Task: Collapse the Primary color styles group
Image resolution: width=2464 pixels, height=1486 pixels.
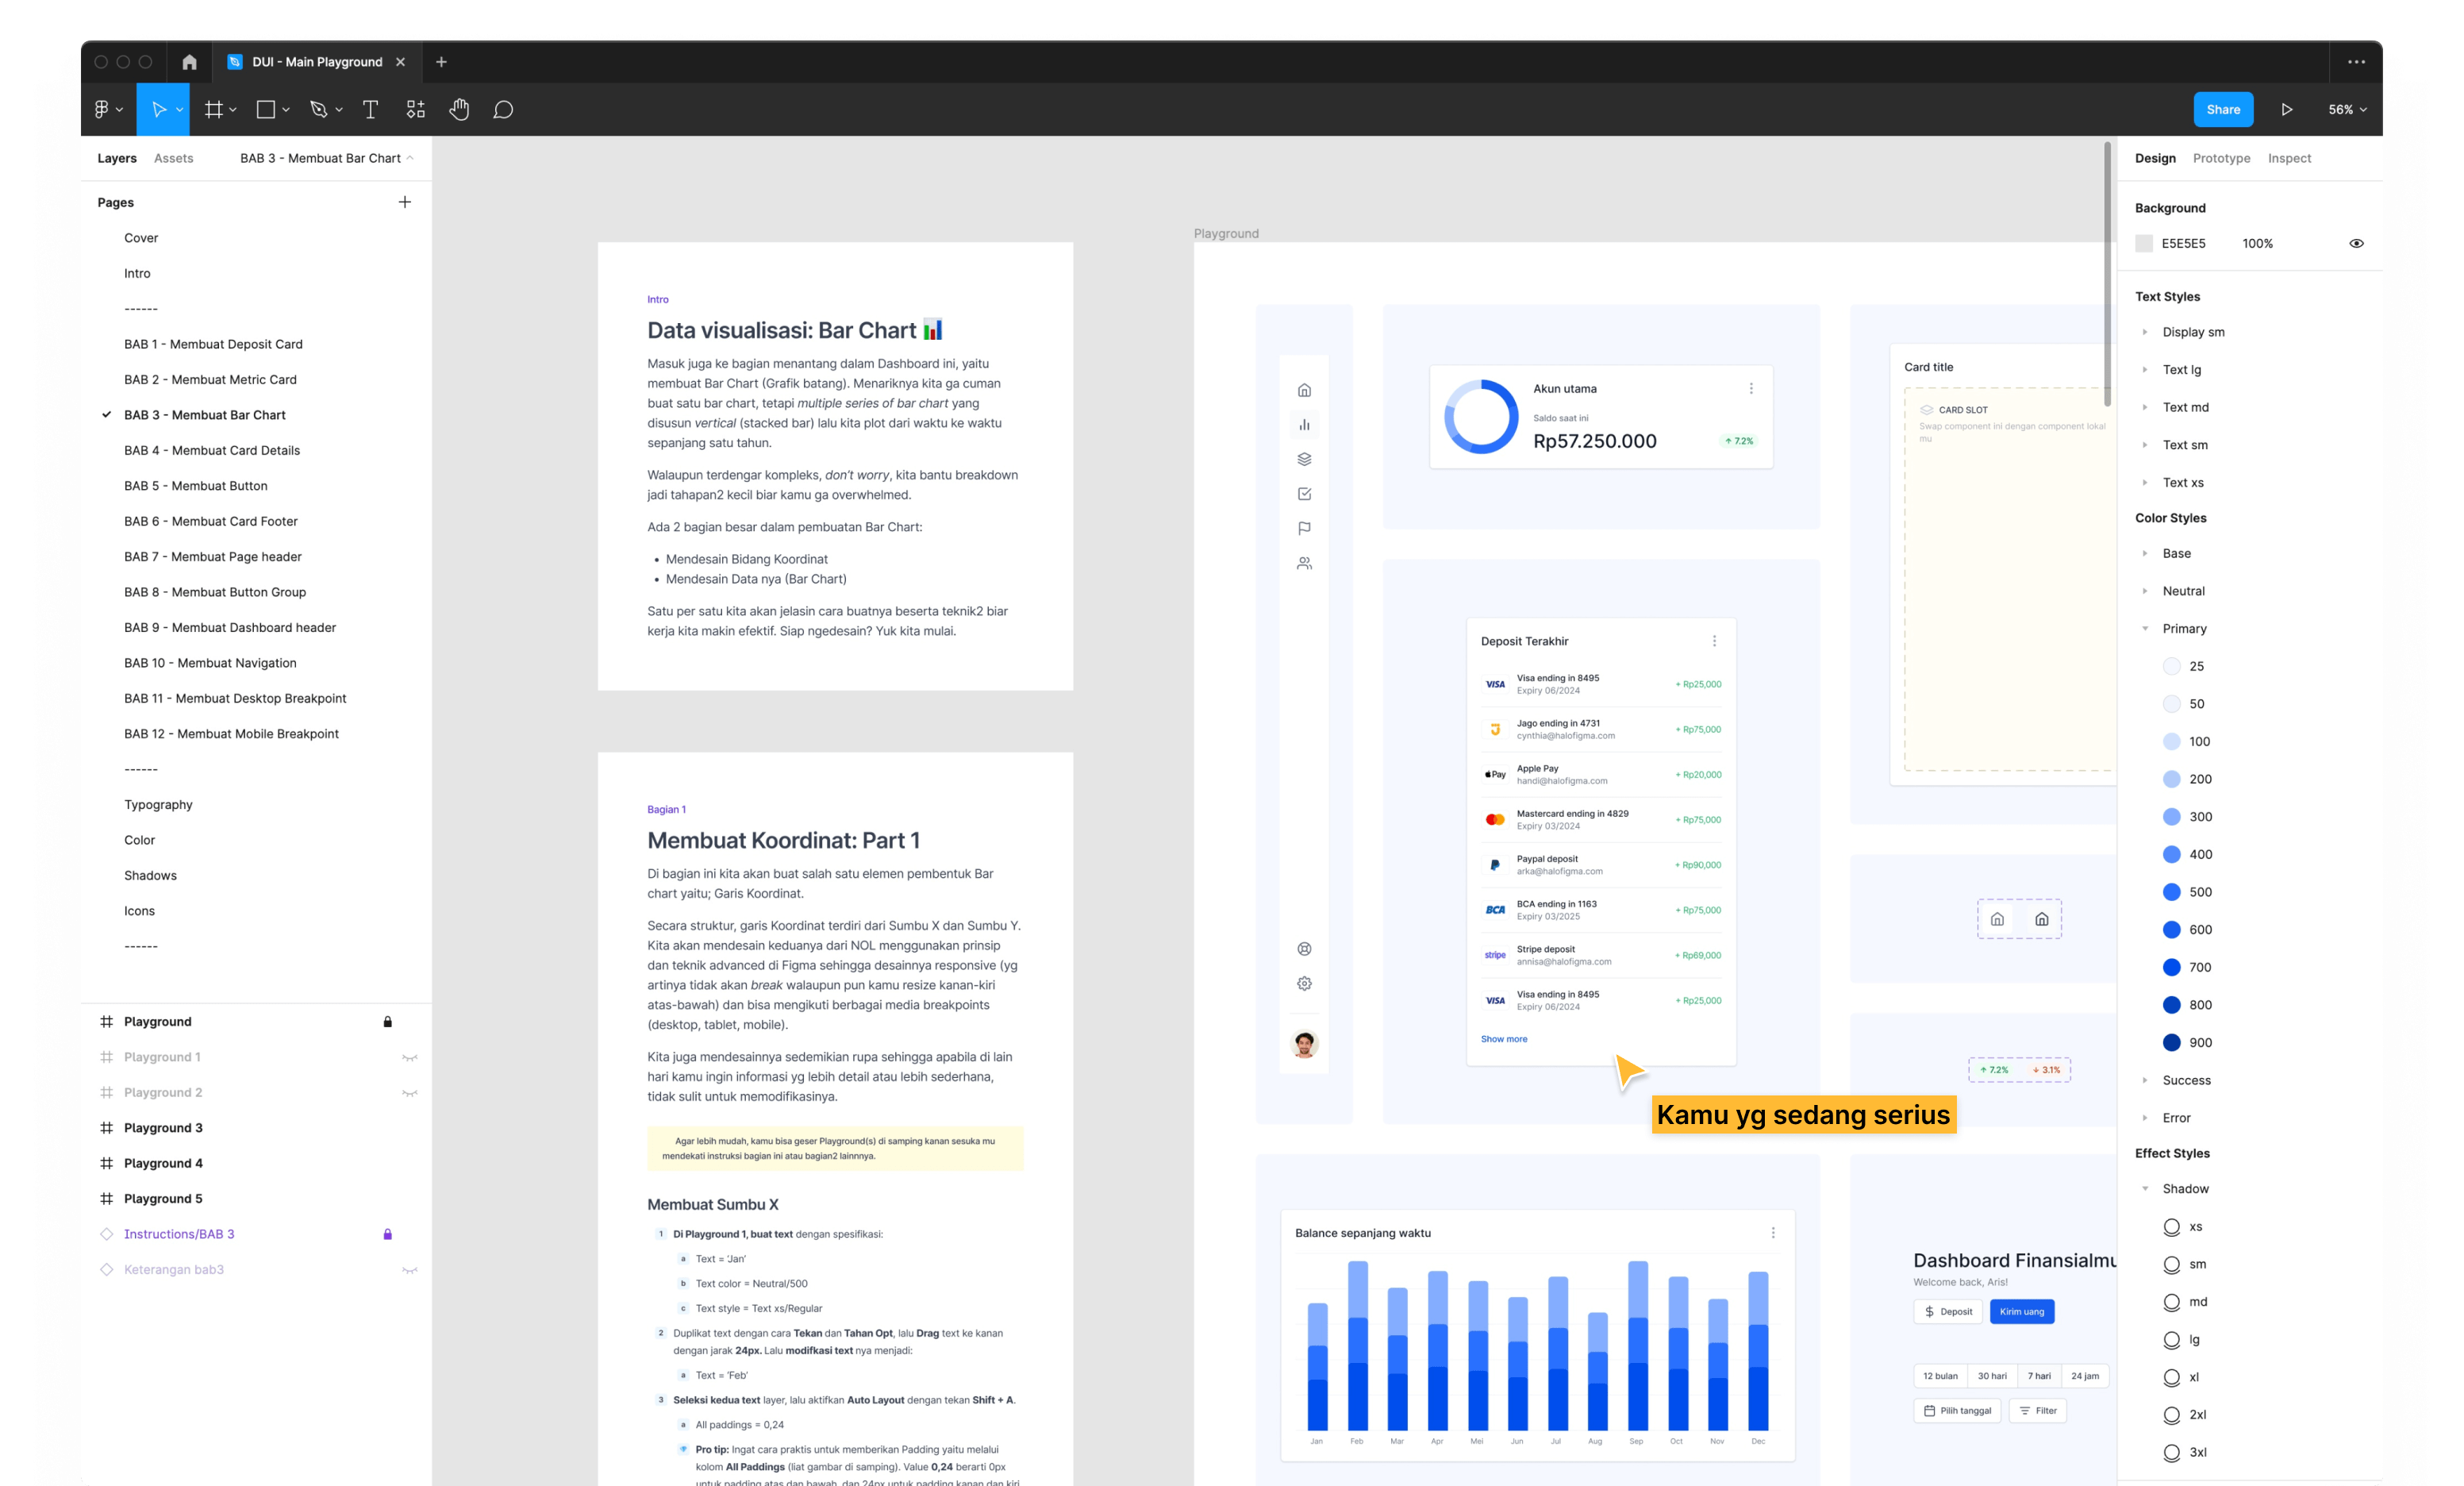Action: [x=2144, y=628]
